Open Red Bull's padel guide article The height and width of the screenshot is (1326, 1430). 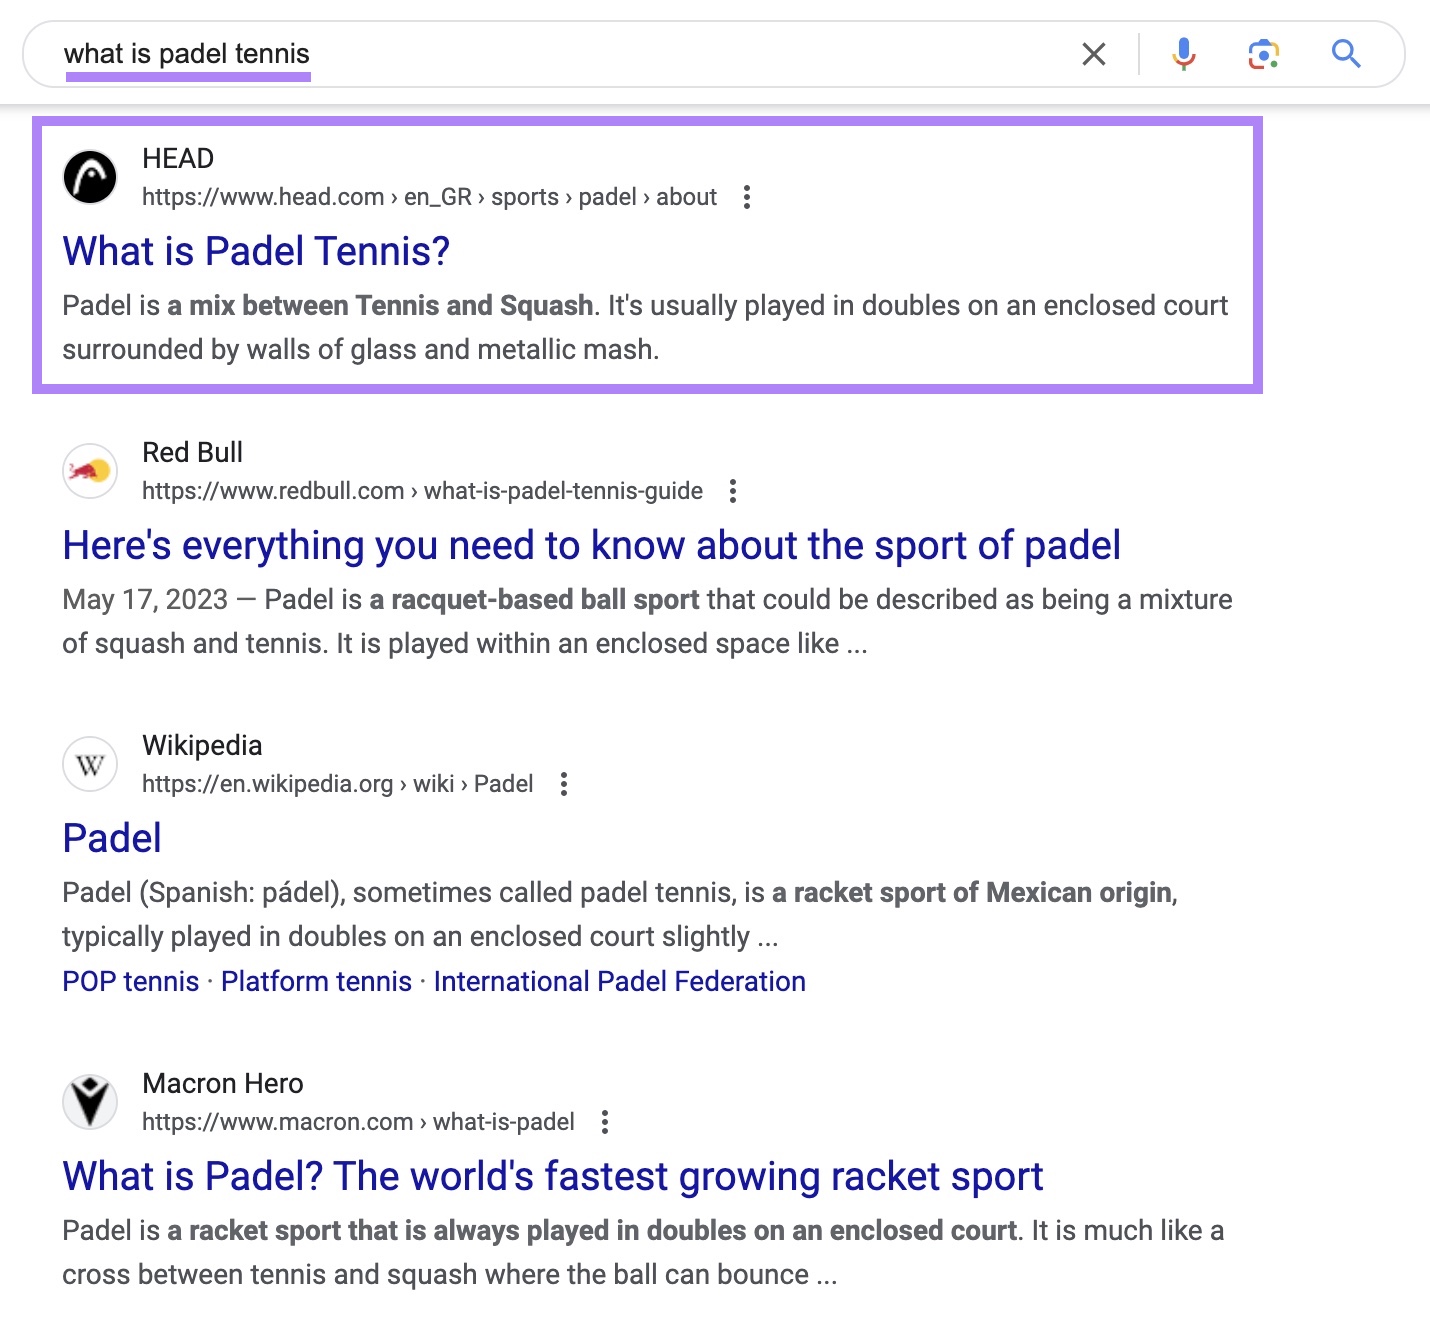click(592, 545)
